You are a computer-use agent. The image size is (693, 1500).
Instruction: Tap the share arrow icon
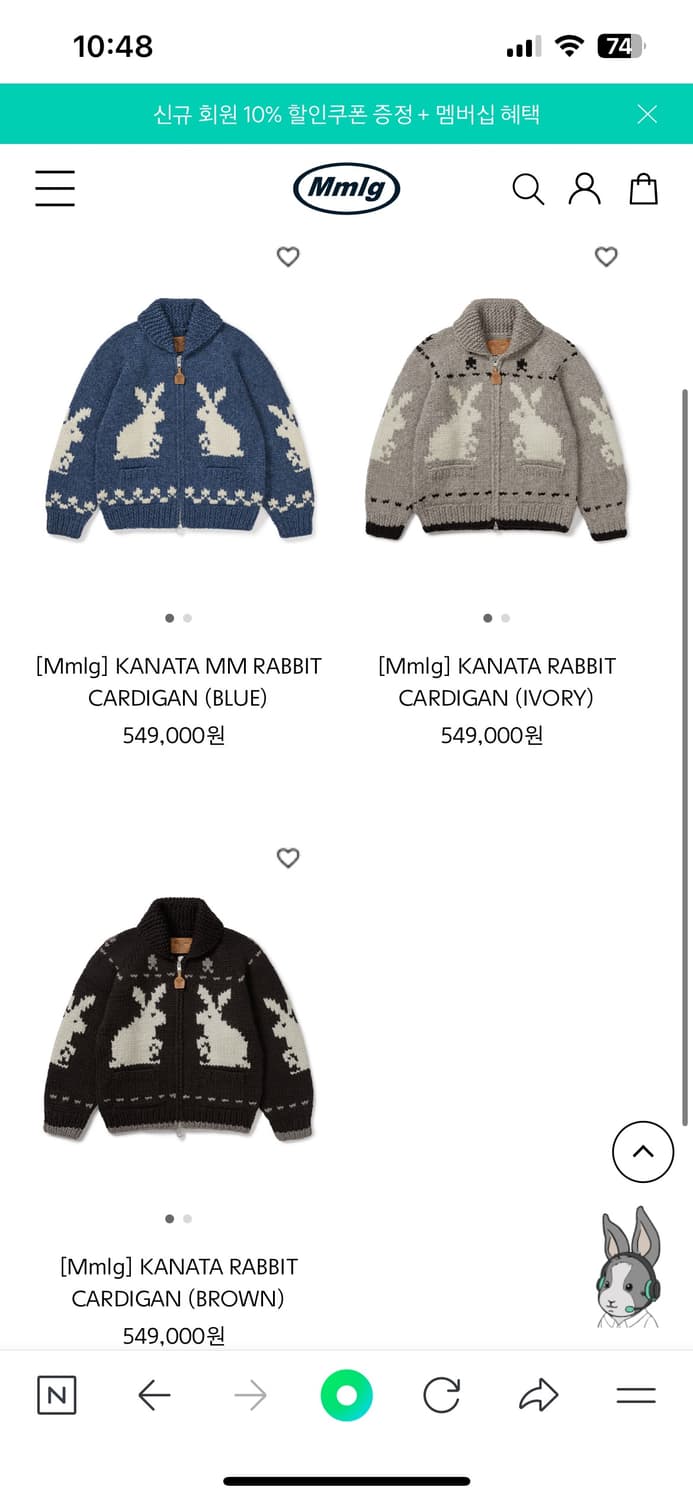(x=538, y=1395)
